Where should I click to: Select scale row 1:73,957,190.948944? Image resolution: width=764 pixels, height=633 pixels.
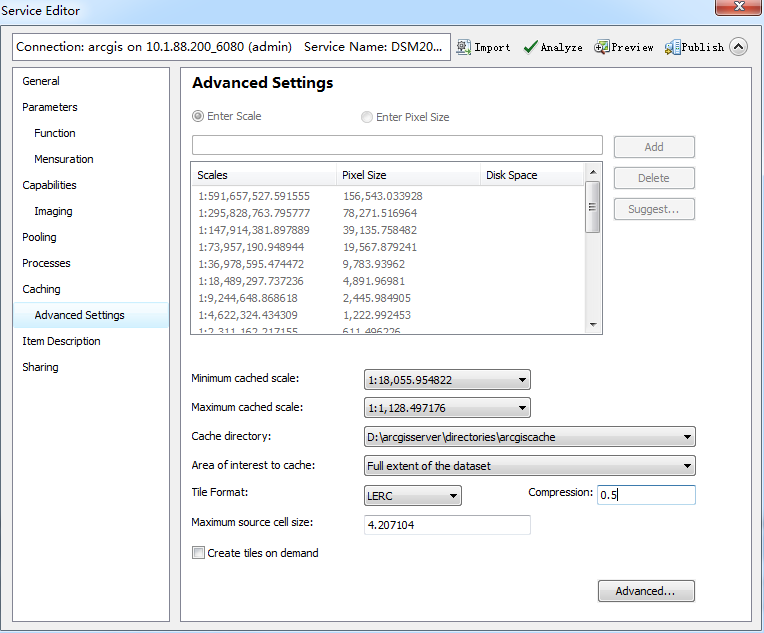[x=251, y=247]
